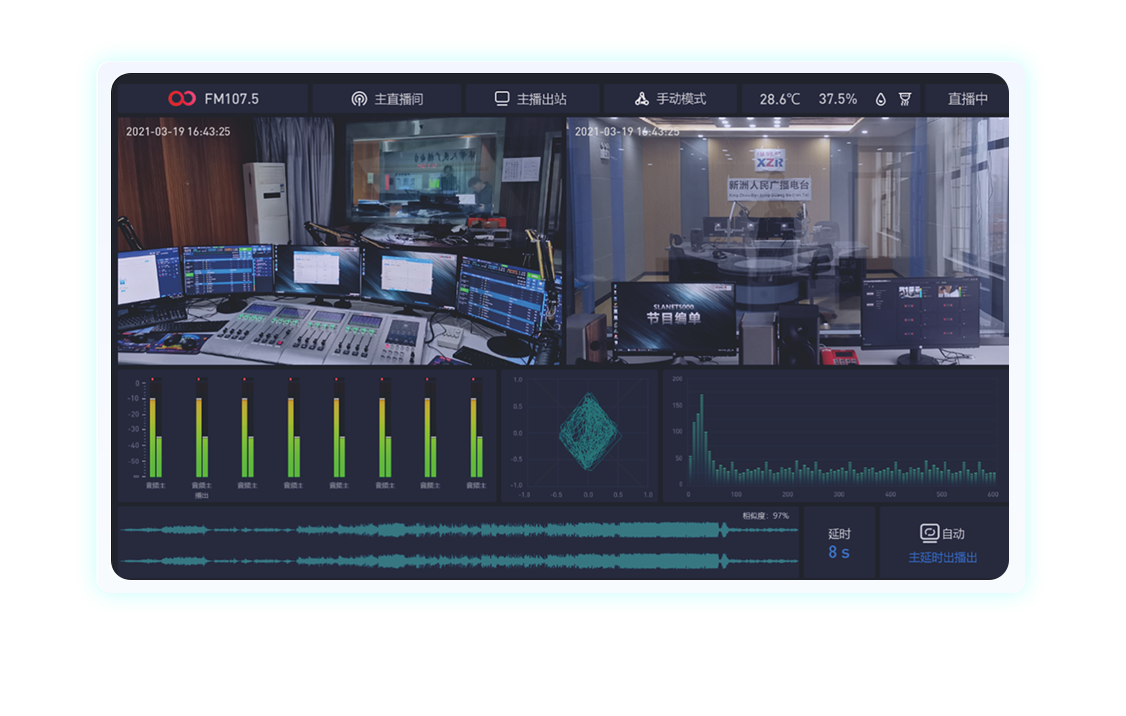The height and width of the screenshot is (716, 1126).
Task: Click the sprinkler icon in top bar
Action: pyautogui.click(x=905, y=99)
